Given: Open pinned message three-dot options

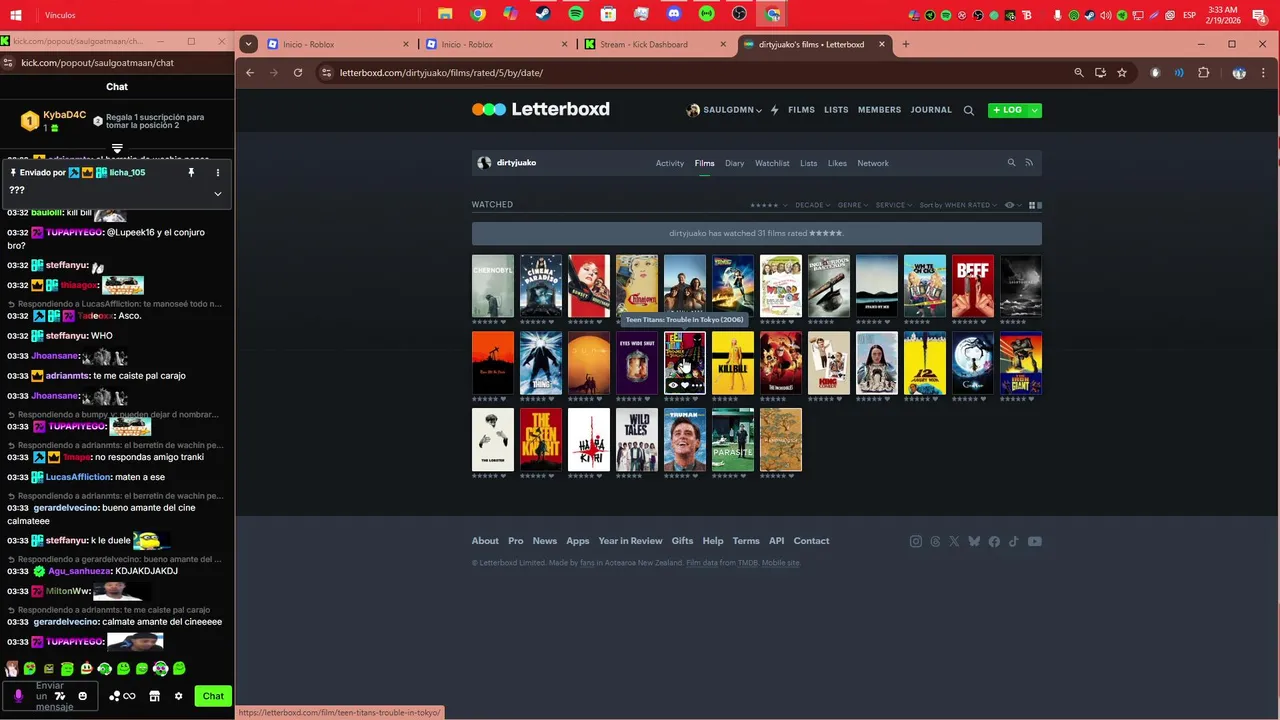Looking at the screenshot, I should [218, 173].
